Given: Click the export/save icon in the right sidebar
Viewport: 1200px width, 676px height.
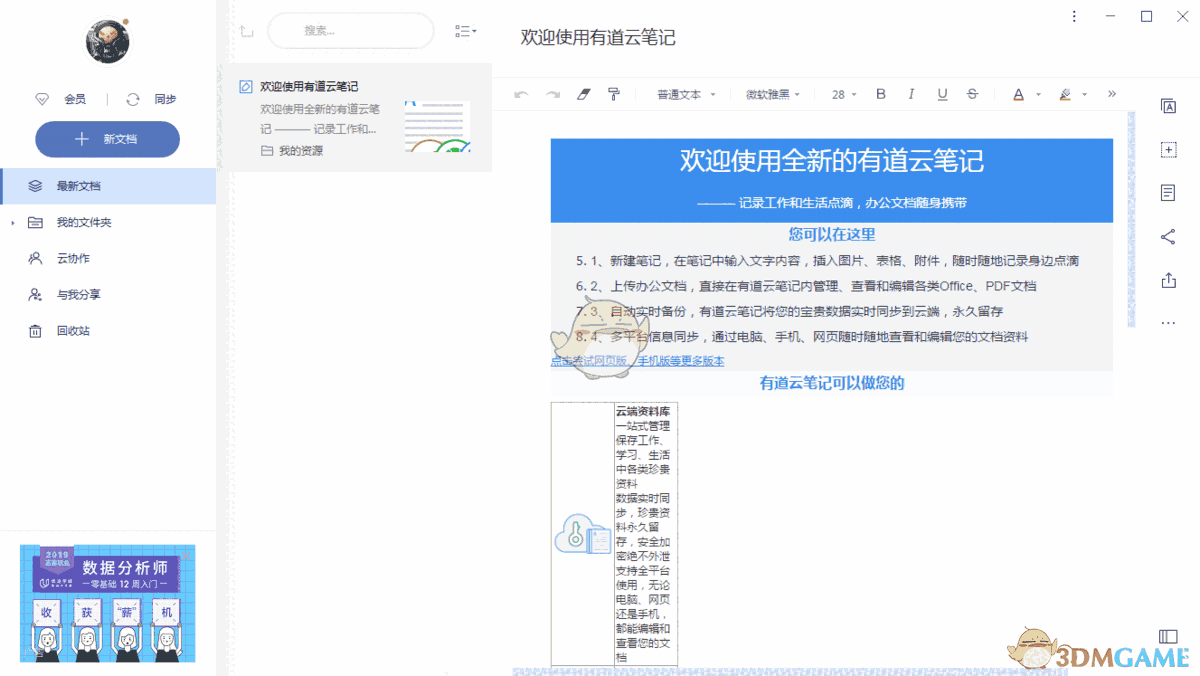Looking at the screenshot, I should (x=1168, y=281).
